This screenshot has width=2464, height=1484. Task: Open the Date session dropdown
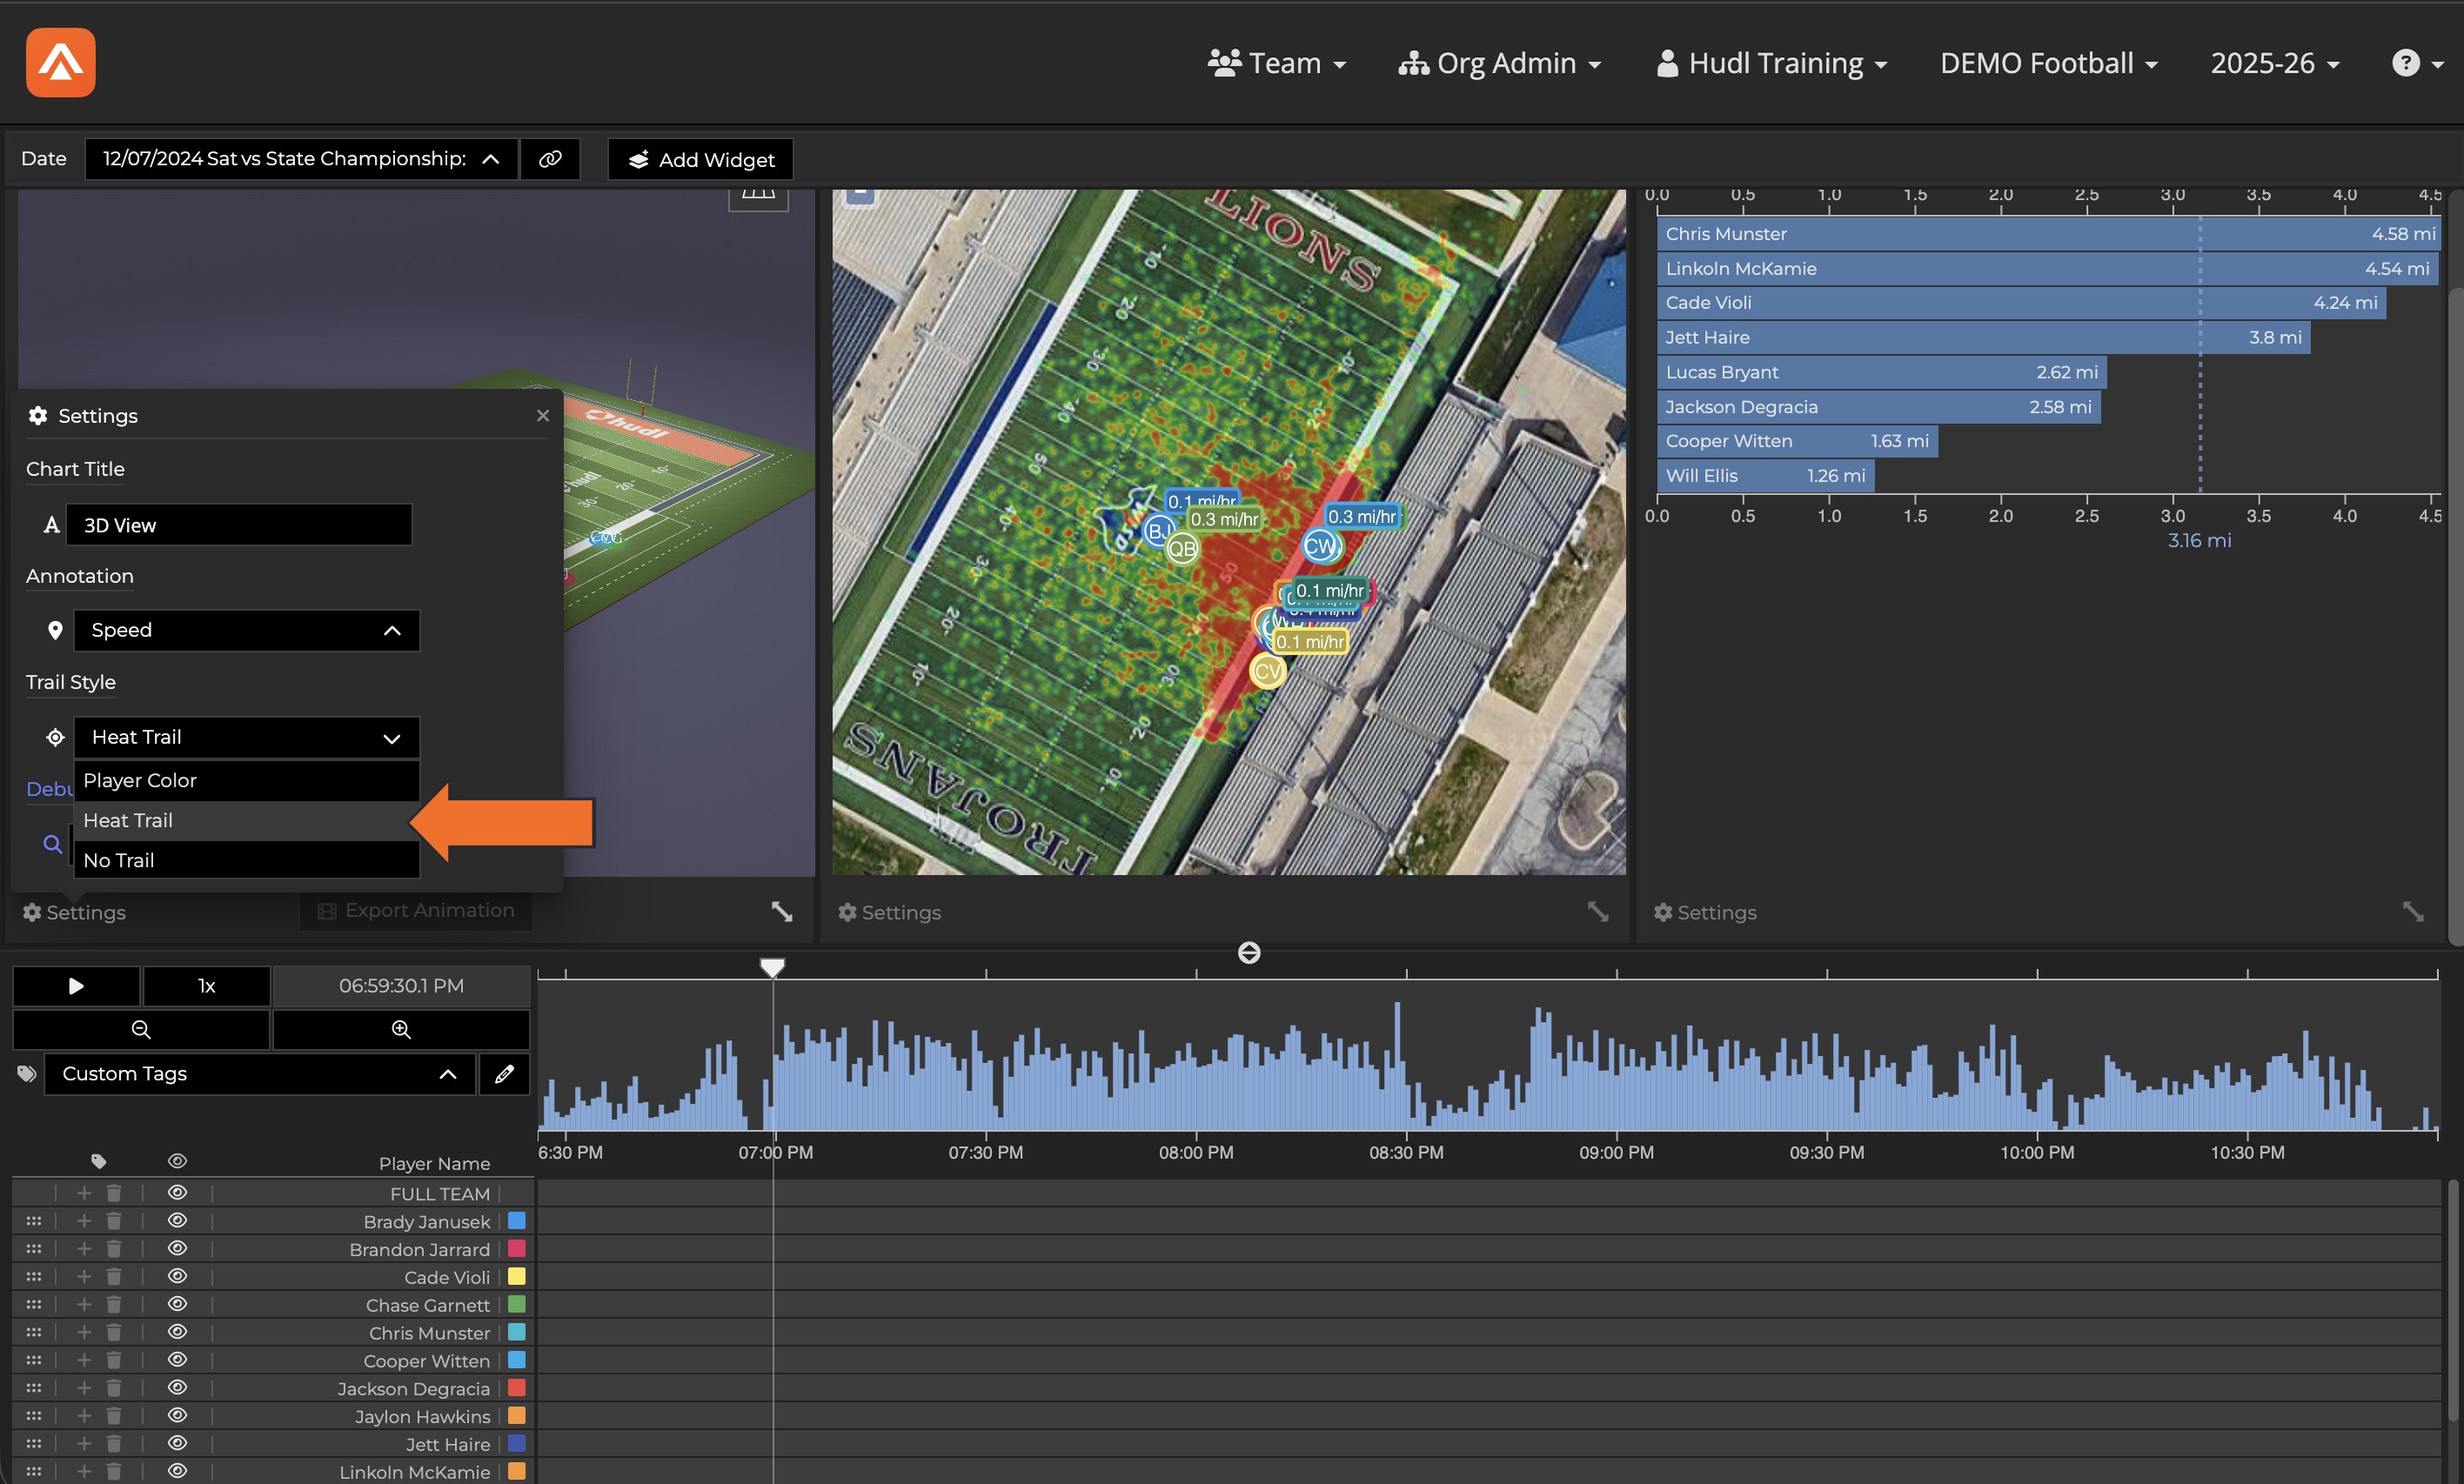pos(302,159)
